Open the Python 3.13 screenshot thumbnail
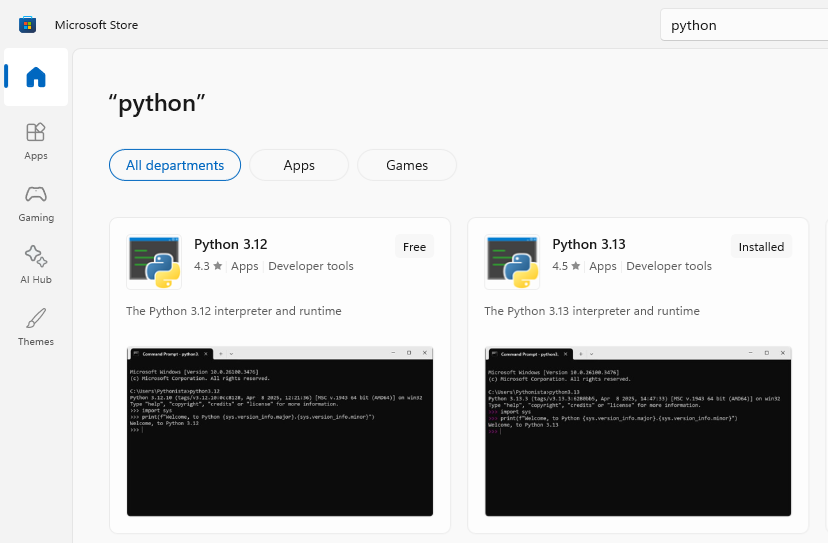828x543 pixels. (x=638, y=431)
